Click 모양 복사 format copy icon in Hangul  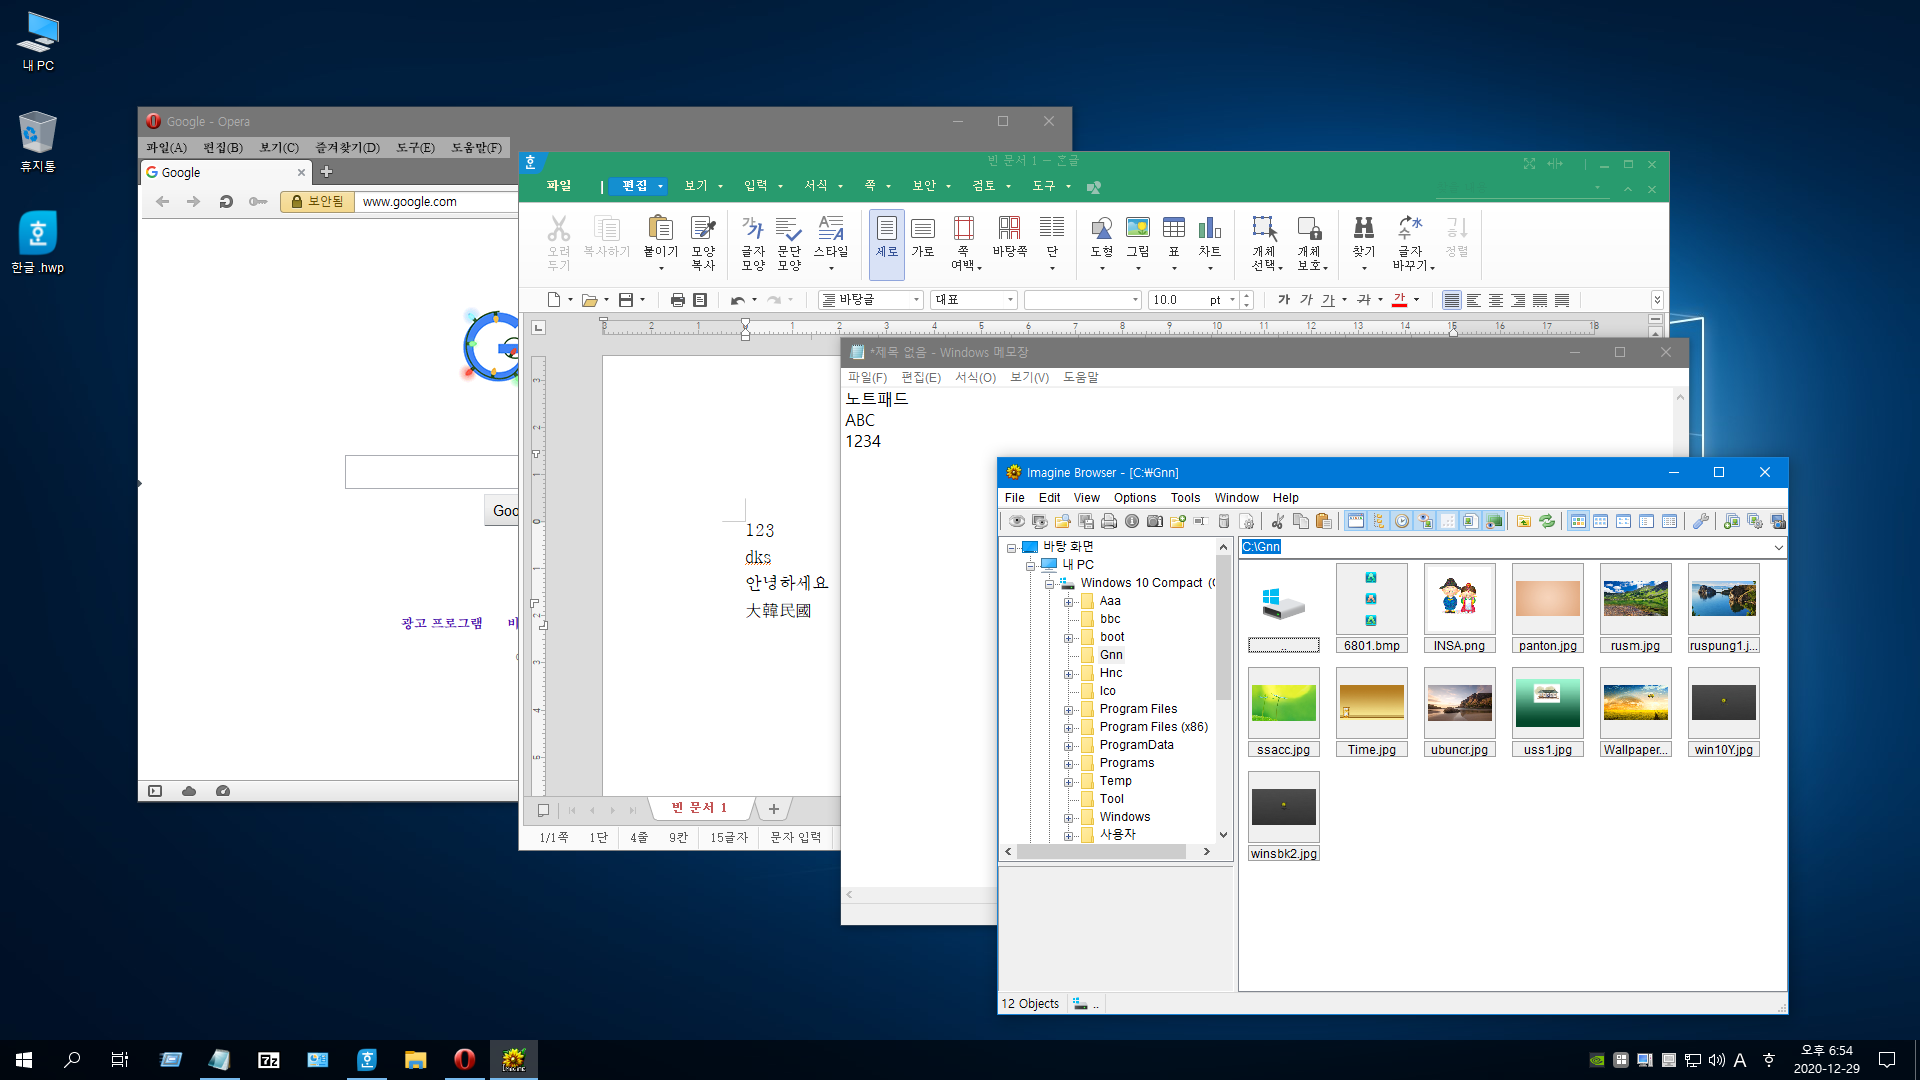(x=703, y=243)
